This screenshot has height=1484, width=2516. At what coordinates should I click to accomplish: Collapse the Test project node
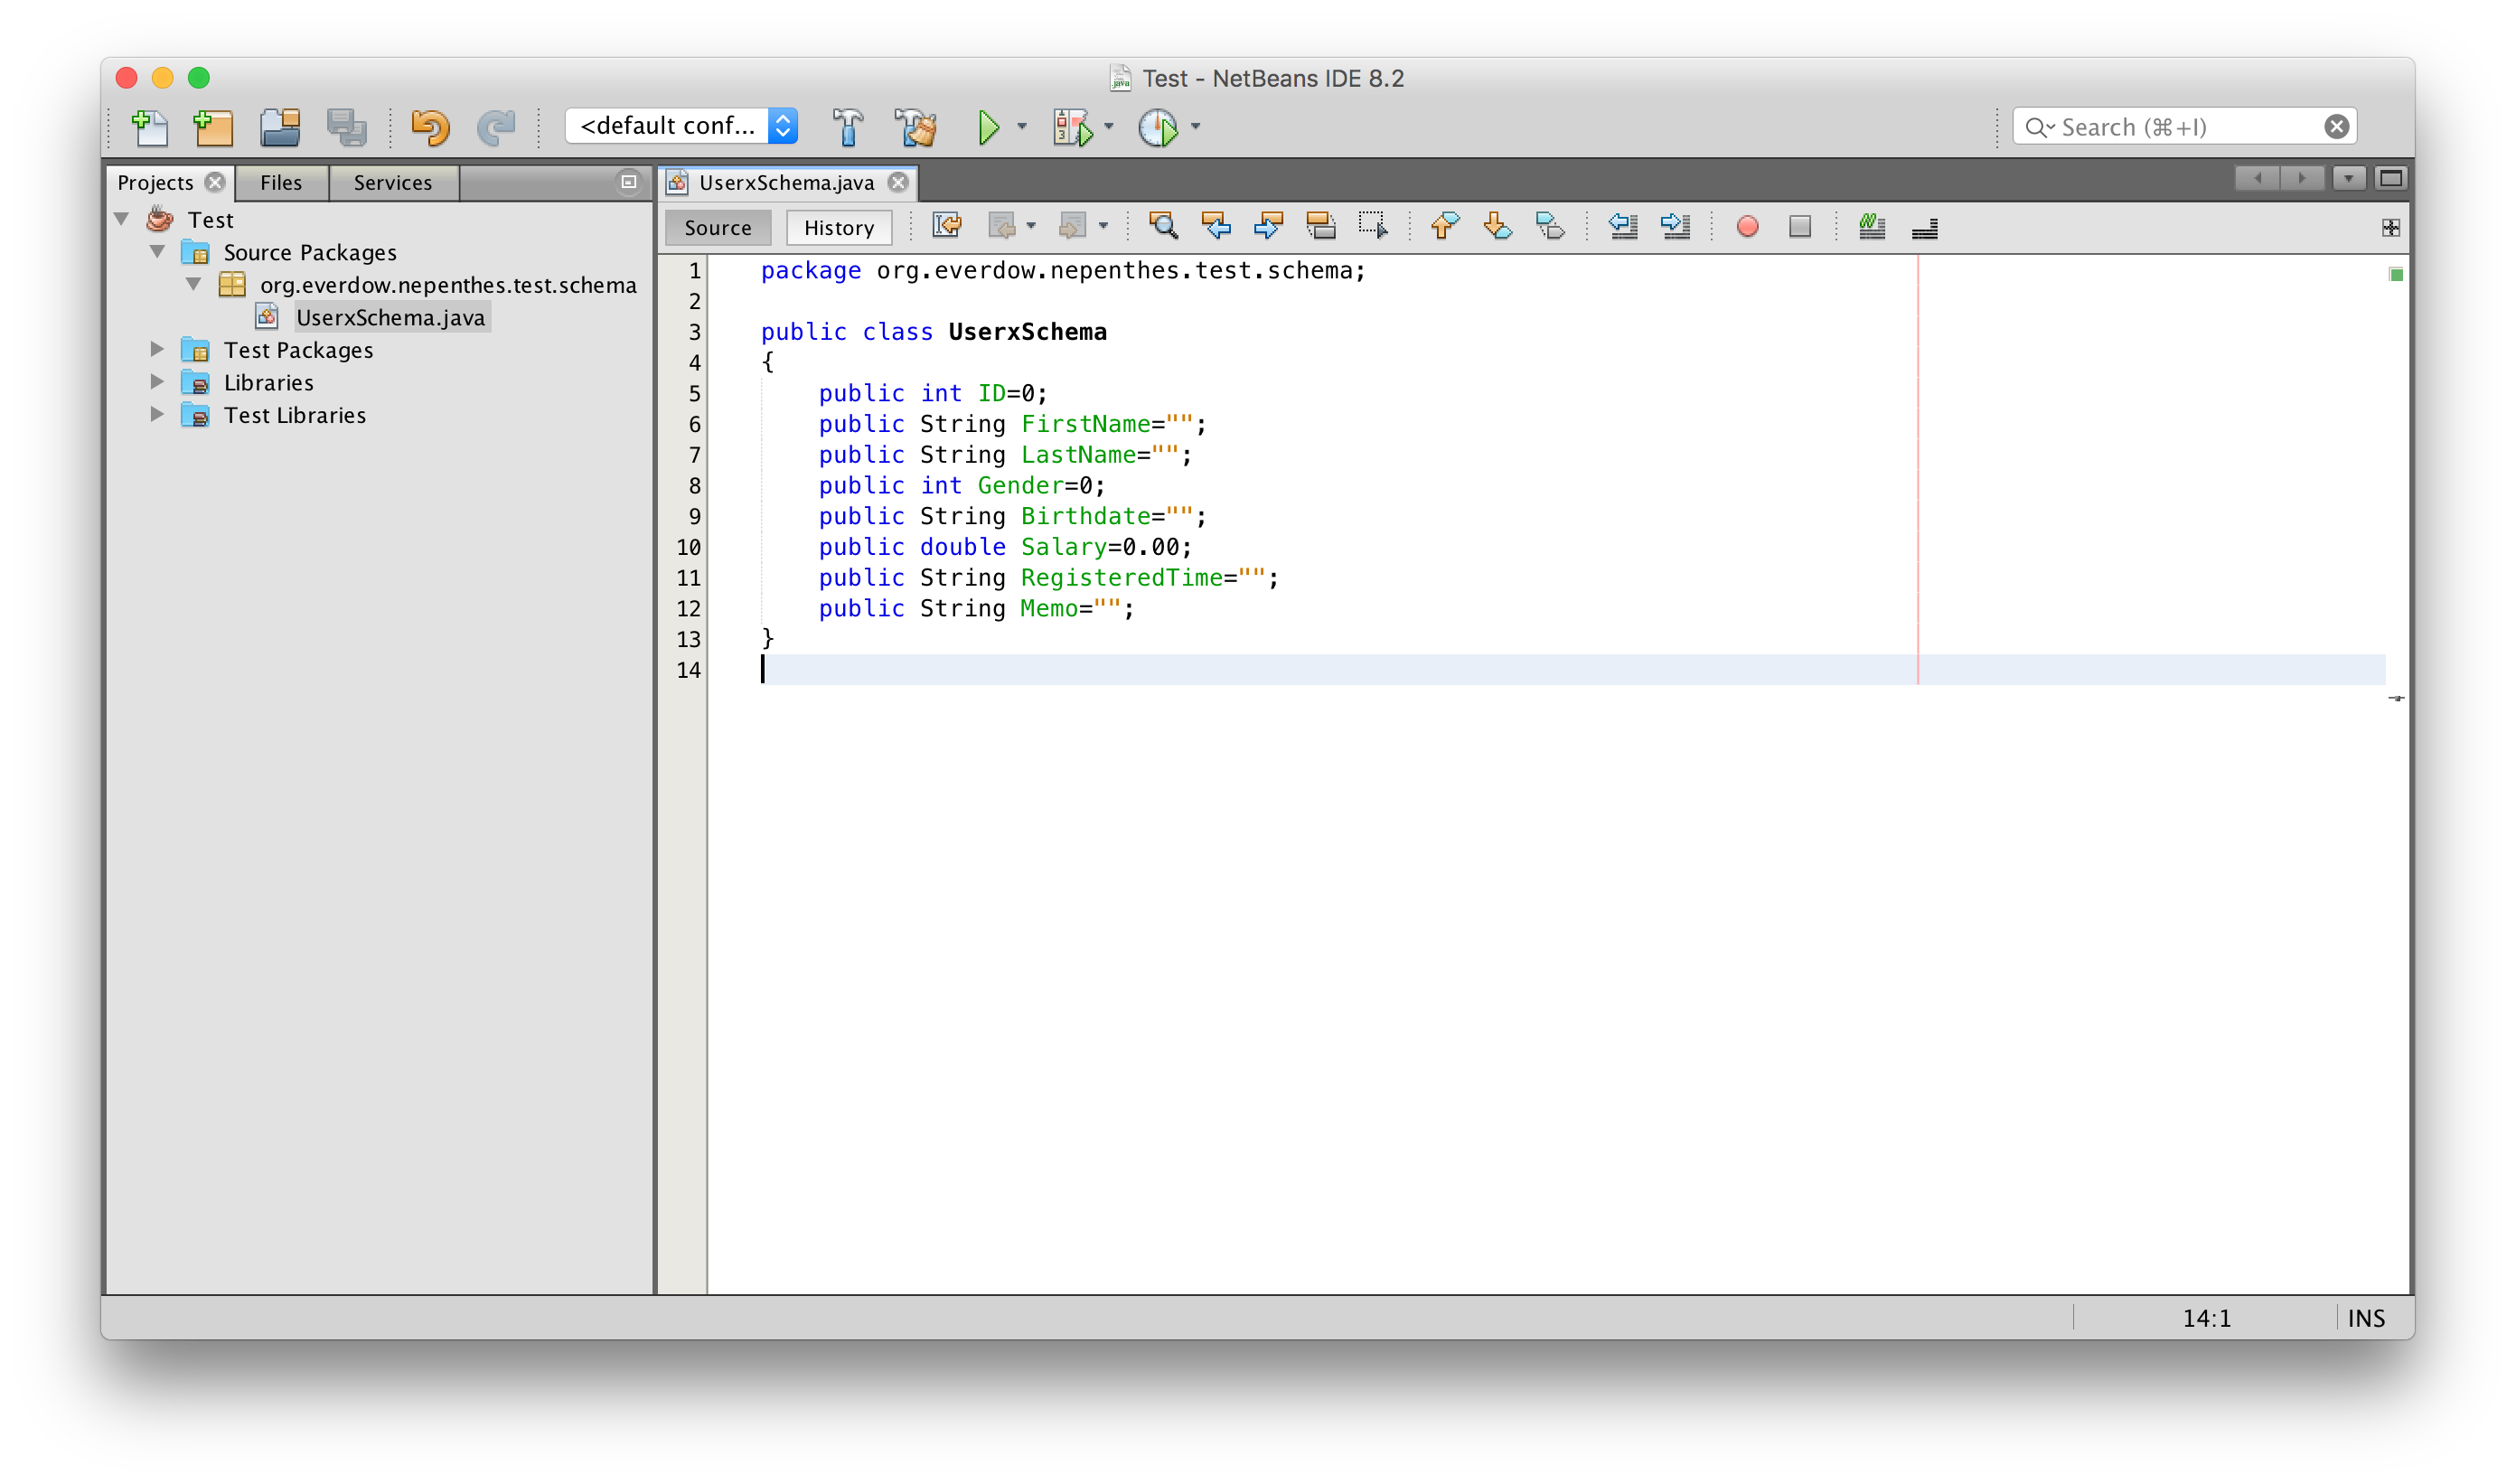122,219
